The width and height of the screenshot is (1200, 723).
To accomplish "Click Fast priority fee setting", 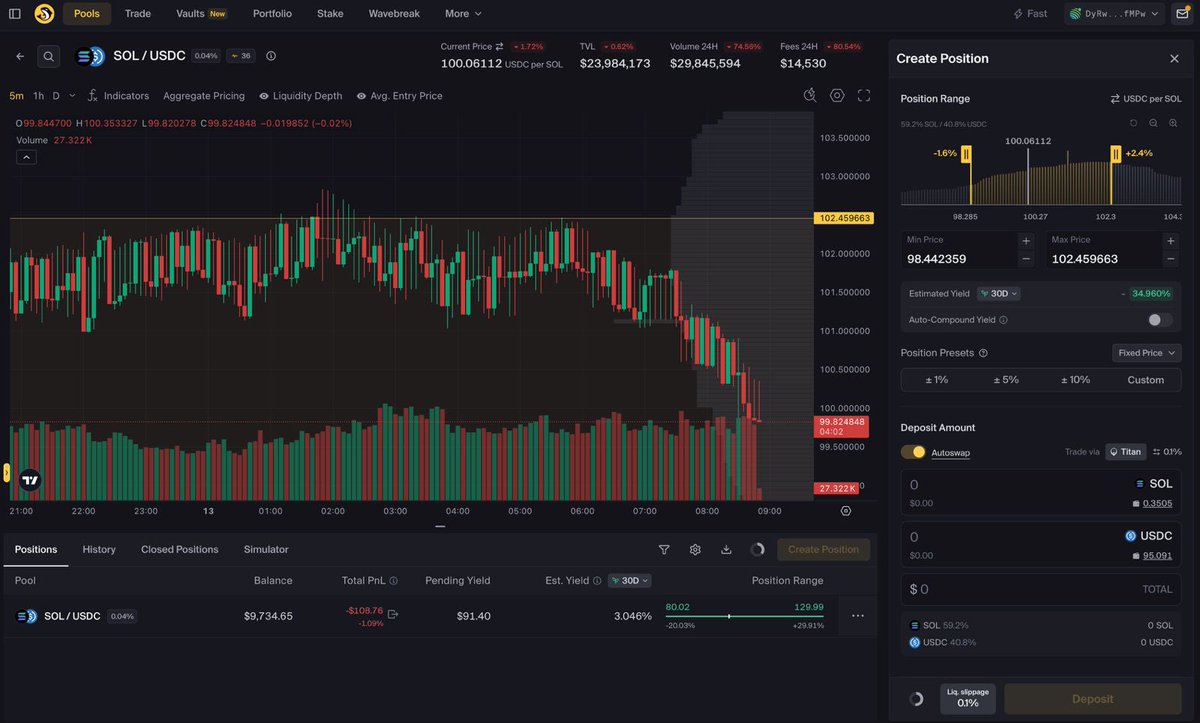I will [x=1030, y=14].
